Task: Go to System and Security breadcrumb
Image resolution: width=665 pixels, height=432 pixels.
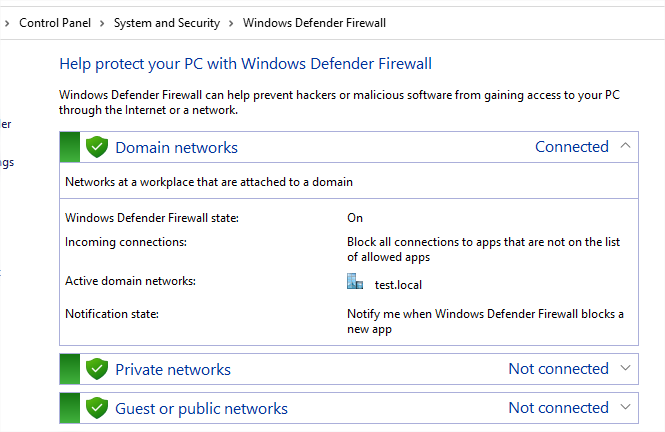Action: [x=167, y=23]
